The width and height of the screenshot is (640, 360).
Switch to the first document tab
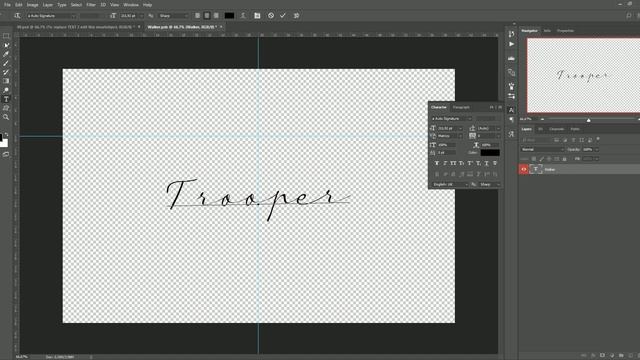point(77,27)
